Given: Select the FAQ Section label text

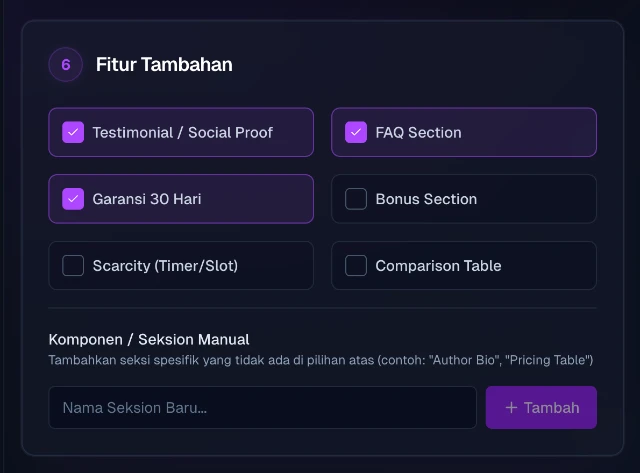Looking at the screenshot, I should (418, 132).
